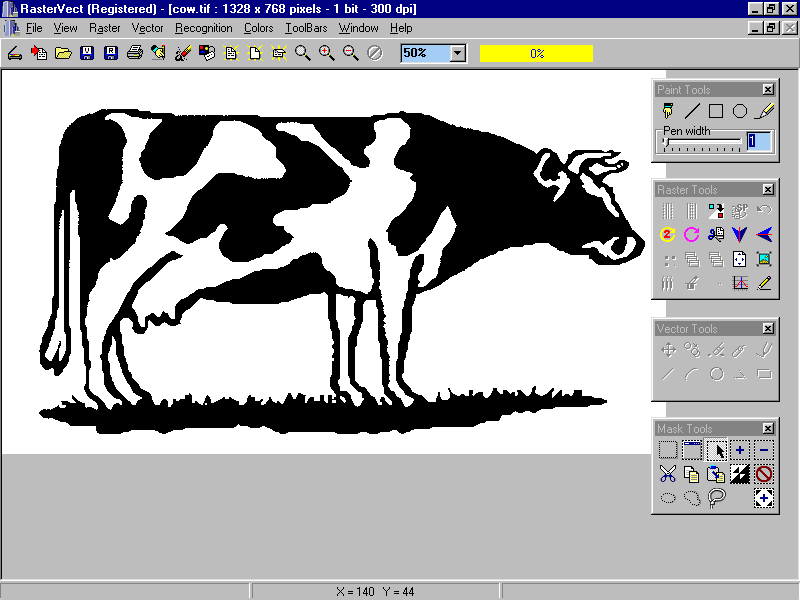Screen dimensions: 800x600
Task: Pick the highlighter pen in Paint Tools
Action: click(762, 110)
